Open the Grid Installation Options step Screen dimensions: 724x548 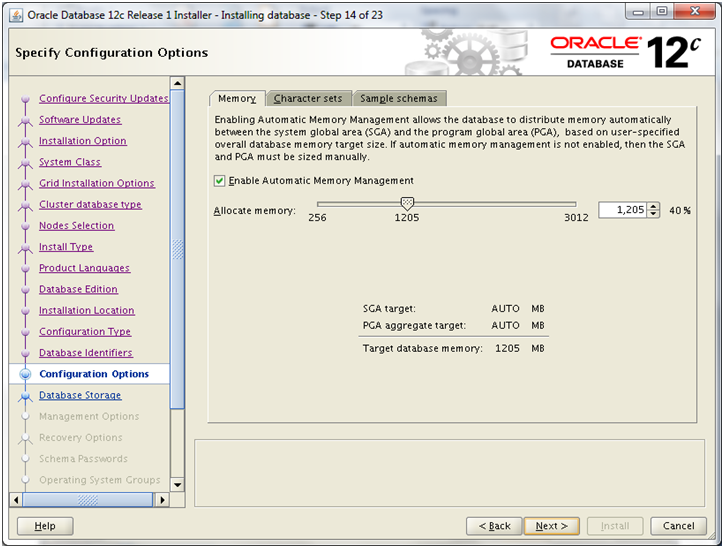97,183
